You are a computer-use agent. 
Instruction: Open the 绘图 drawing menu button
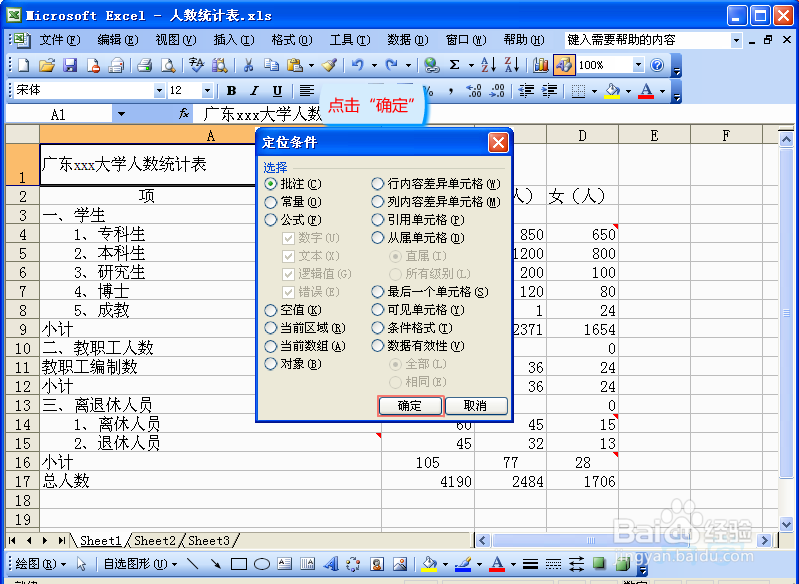click(41, 564)
